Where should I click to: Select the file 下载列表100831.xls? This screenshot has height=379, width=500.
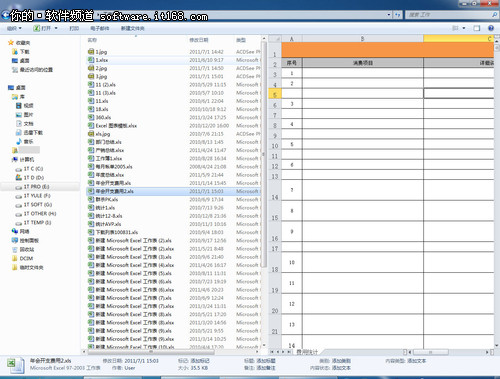pyautogui.click(x=113, y=232)
